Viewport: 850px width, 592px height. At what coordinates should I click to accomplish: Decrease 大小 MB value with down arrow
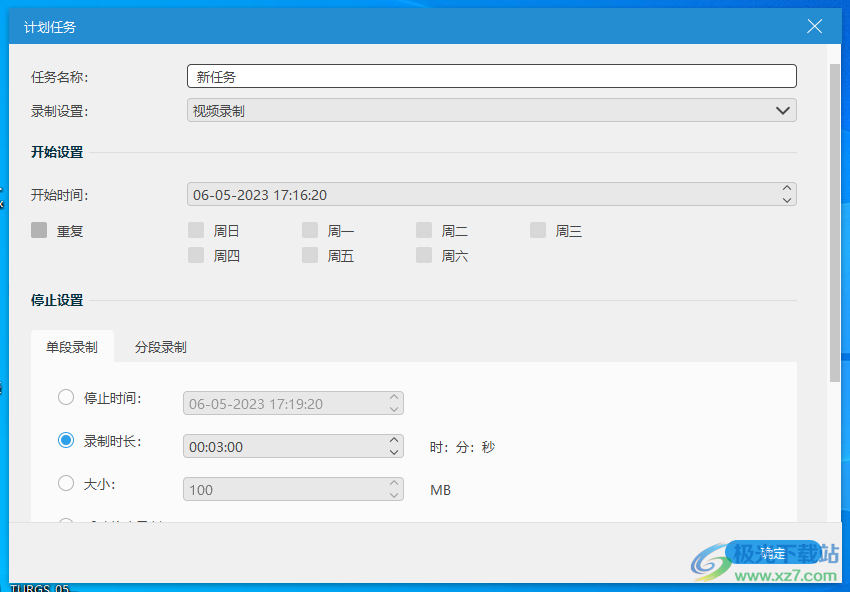tap(394, 495)
